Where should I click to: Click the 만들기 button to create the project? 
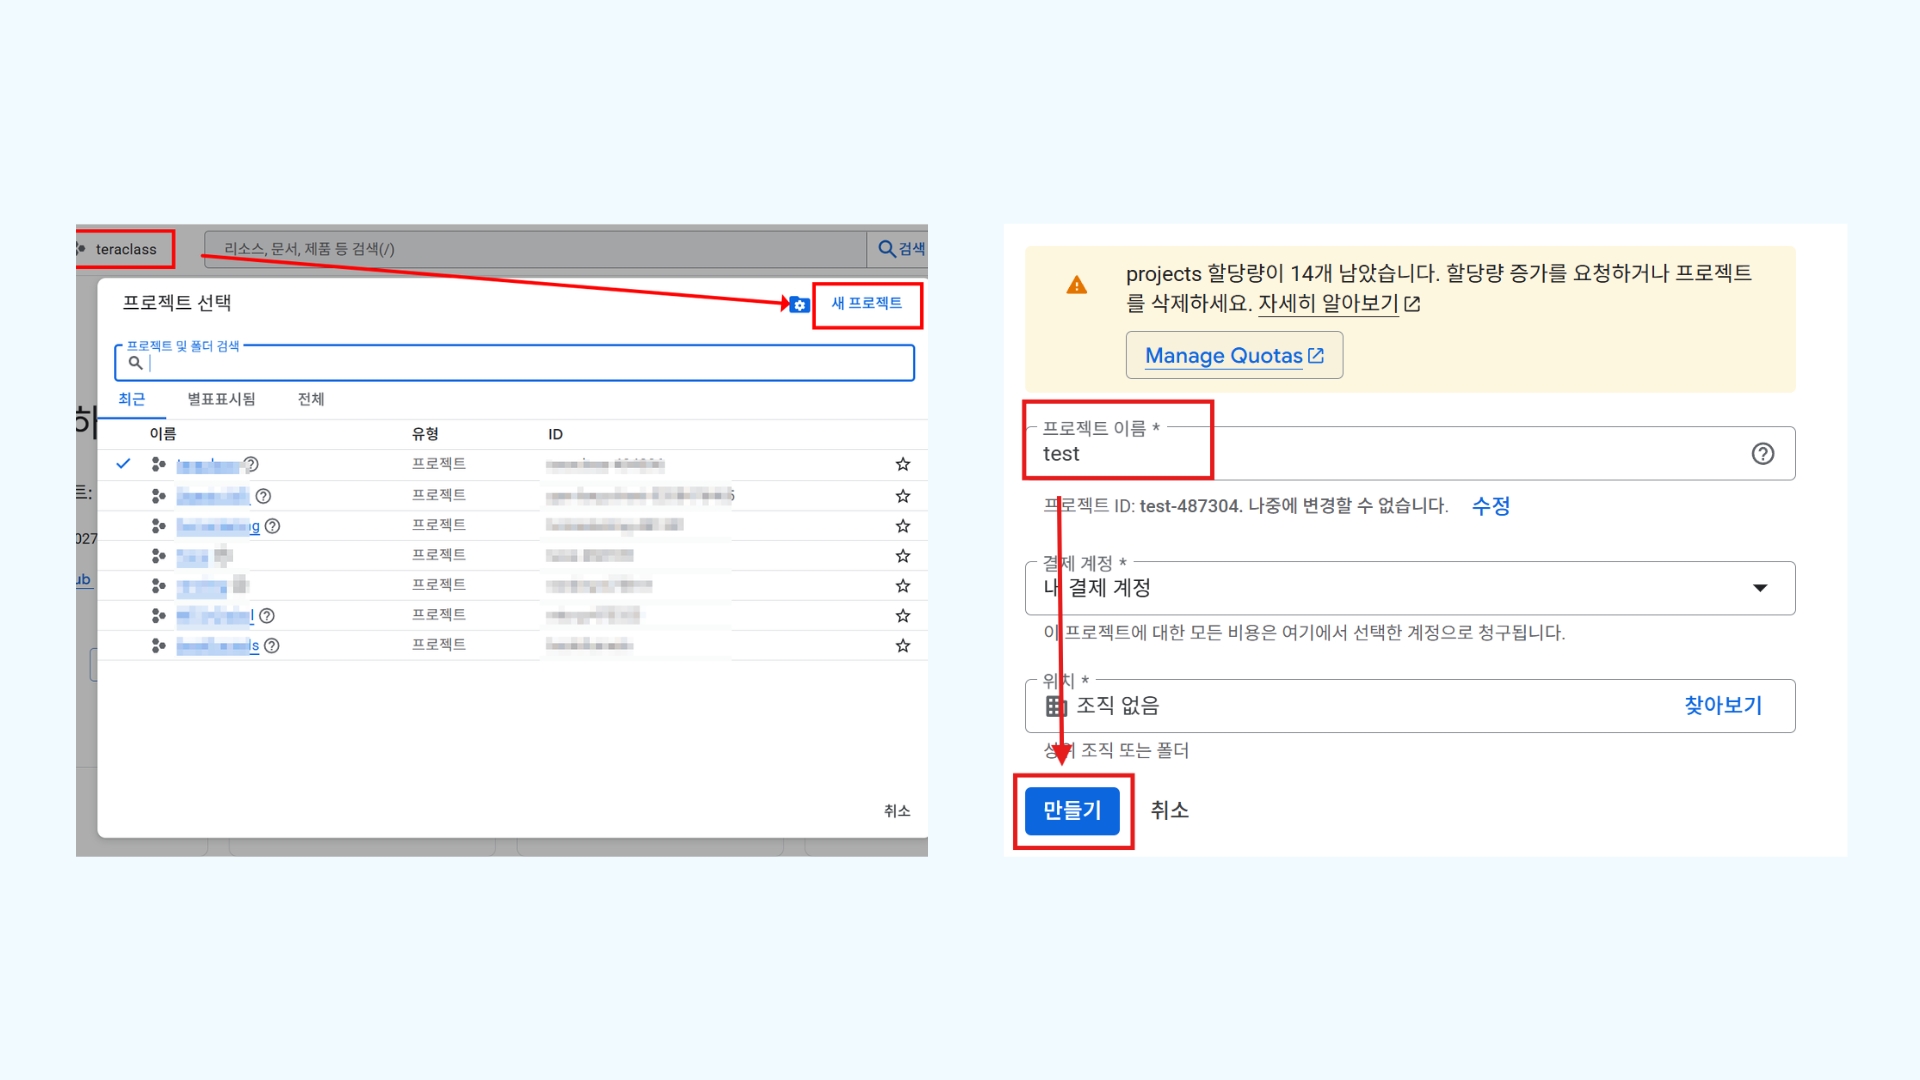coord(1073,811)
